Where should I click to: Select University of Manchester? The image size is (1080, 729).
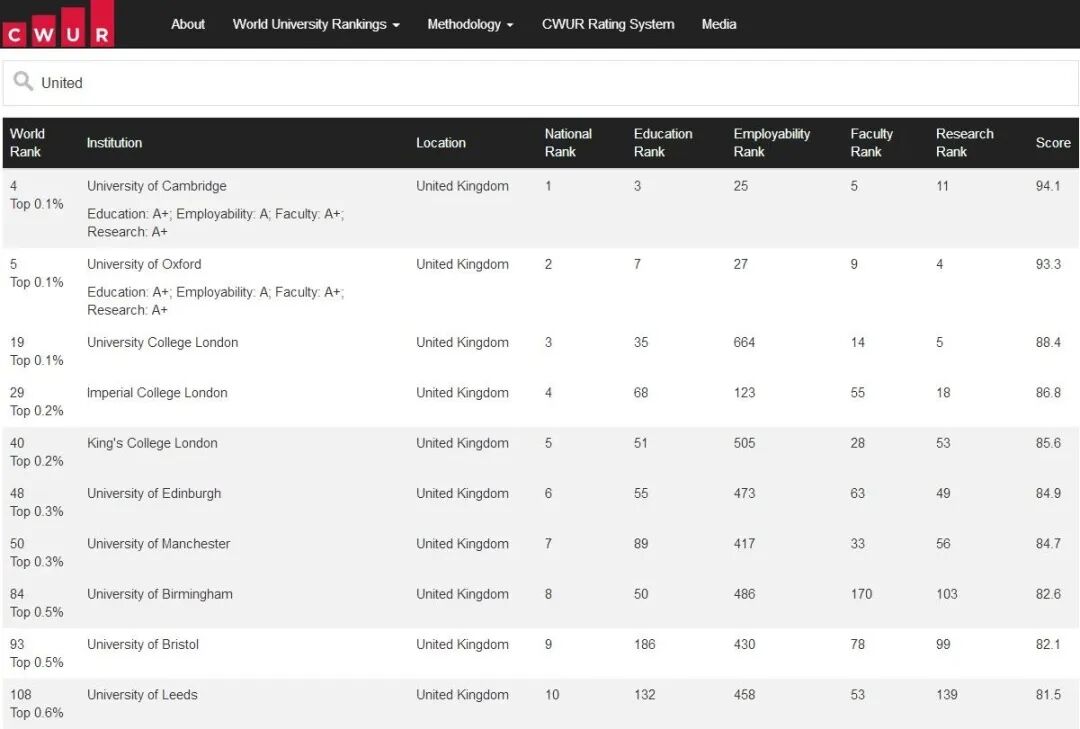coord(158,544)
